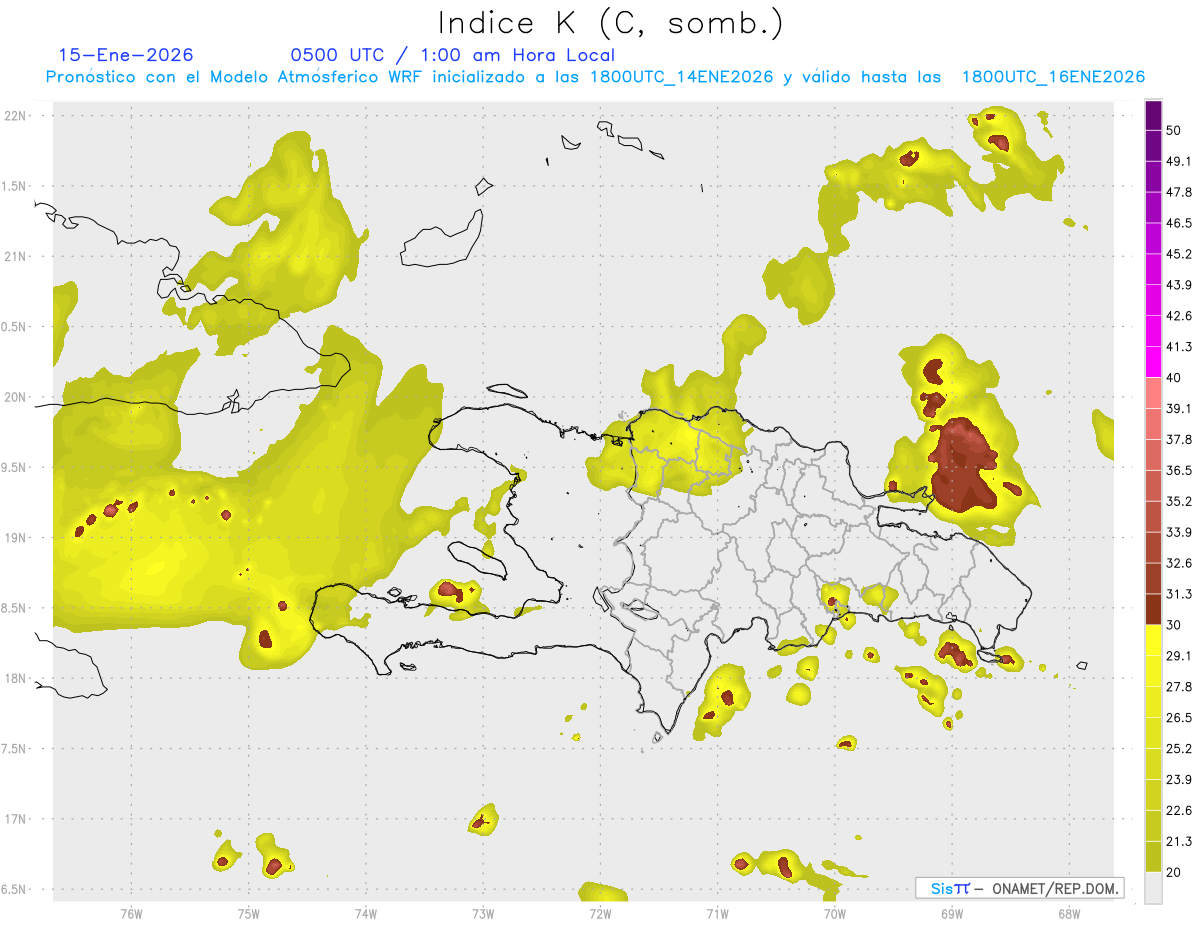Select the olive swatch between 20 and 21.3
1200x927 pixels.
pos(1153,856)
